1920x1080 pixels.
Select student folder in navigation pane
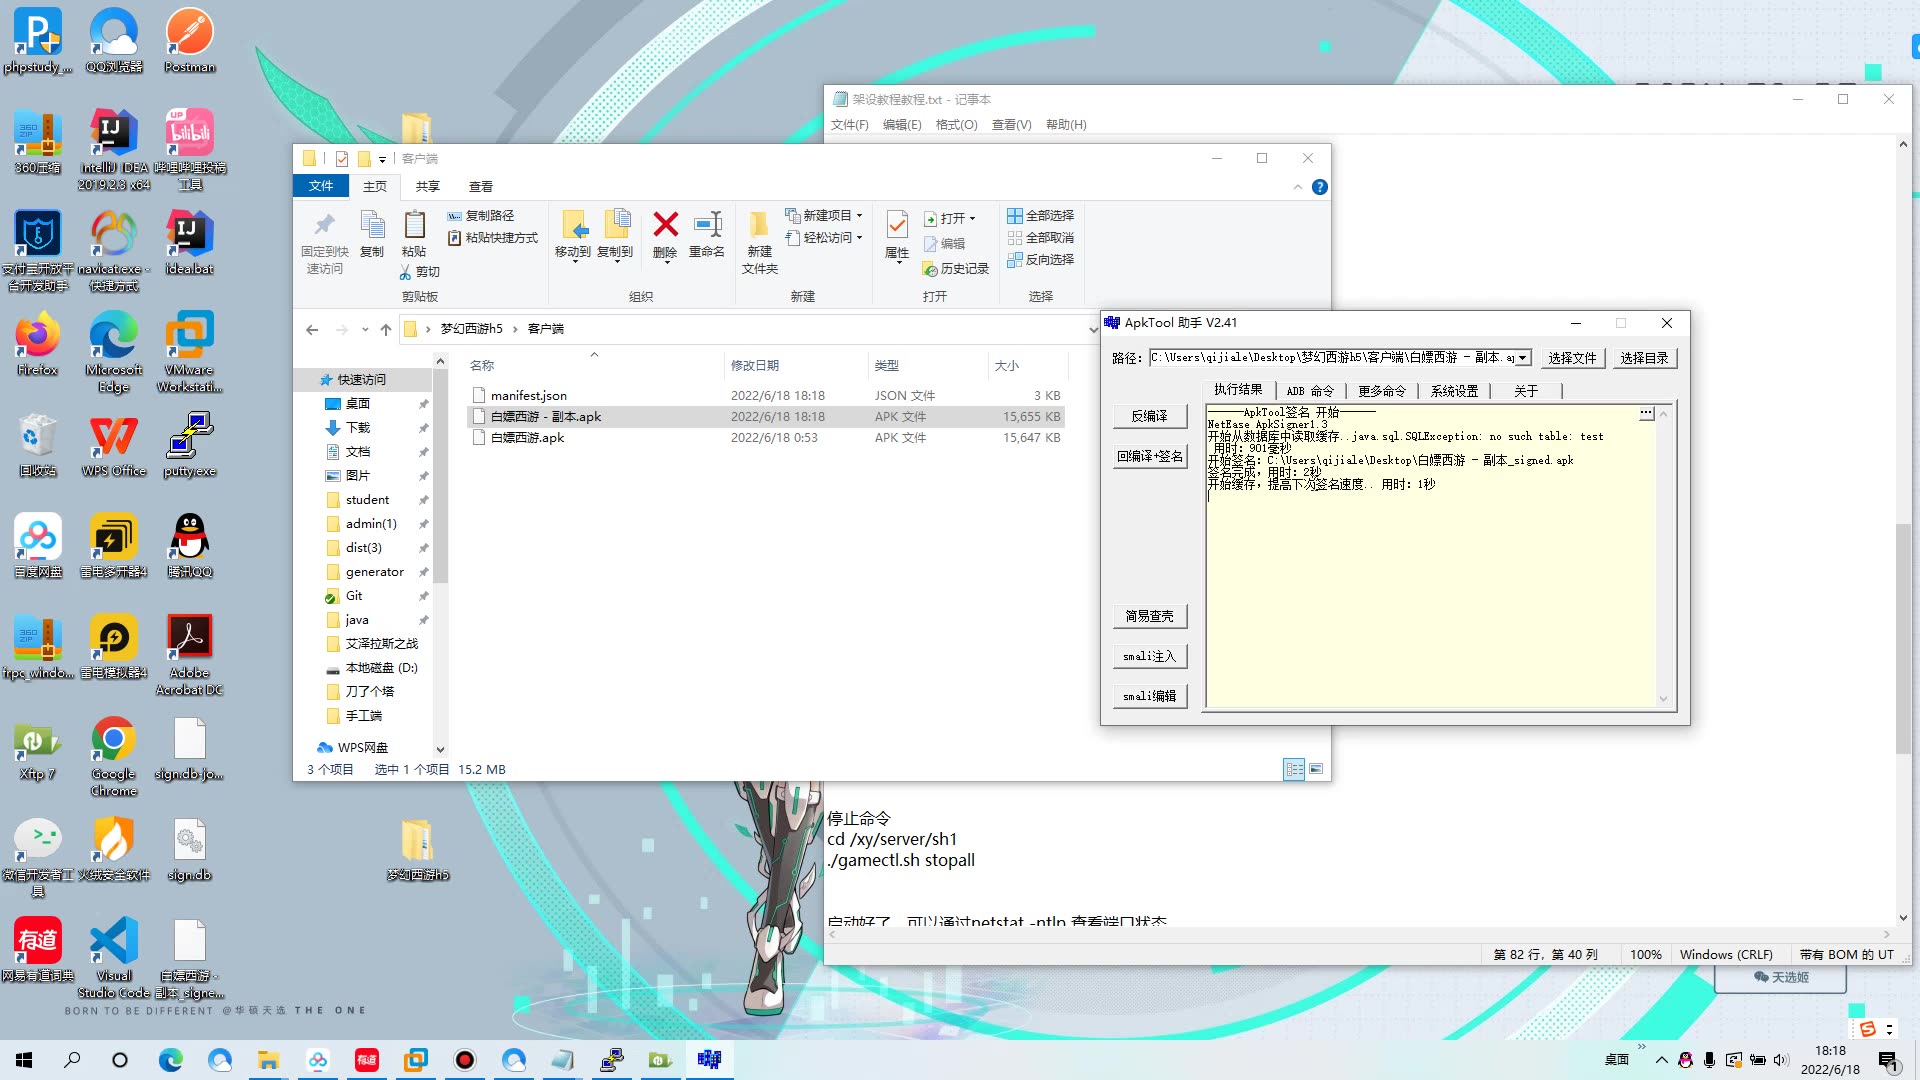click(x=368, y=500)
